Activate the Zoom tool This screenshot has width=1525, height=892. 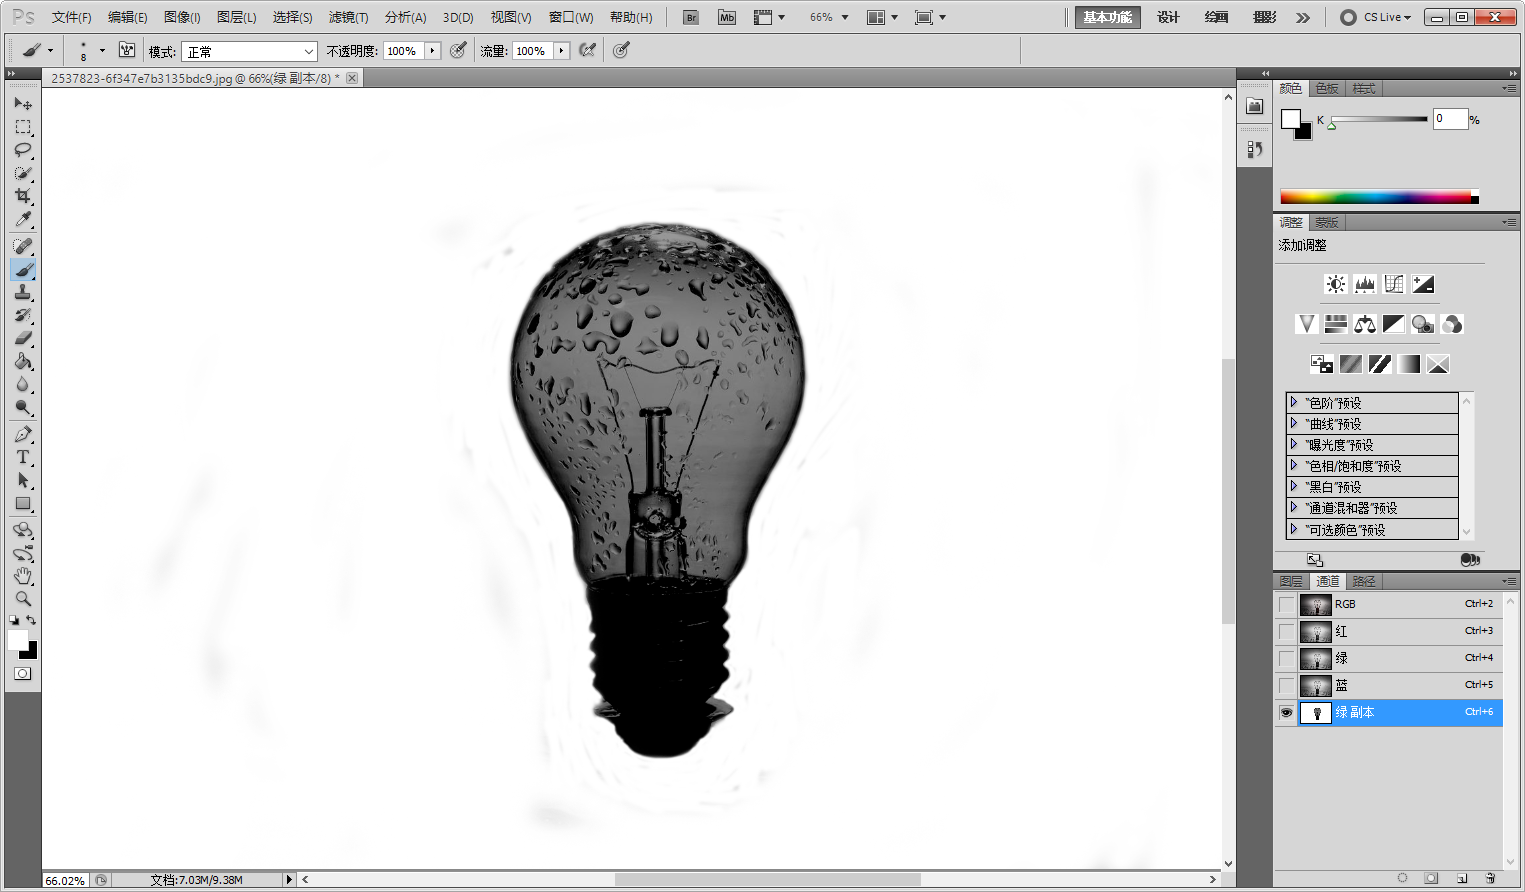pyautogui.click(x=23, y=599)
